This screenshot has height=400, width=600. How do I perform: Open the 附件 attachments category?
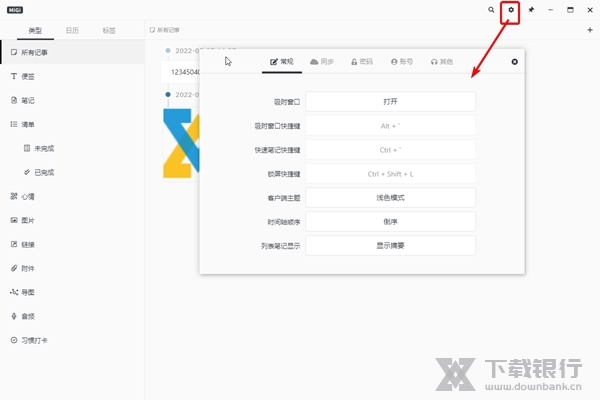tap(72, 268)
